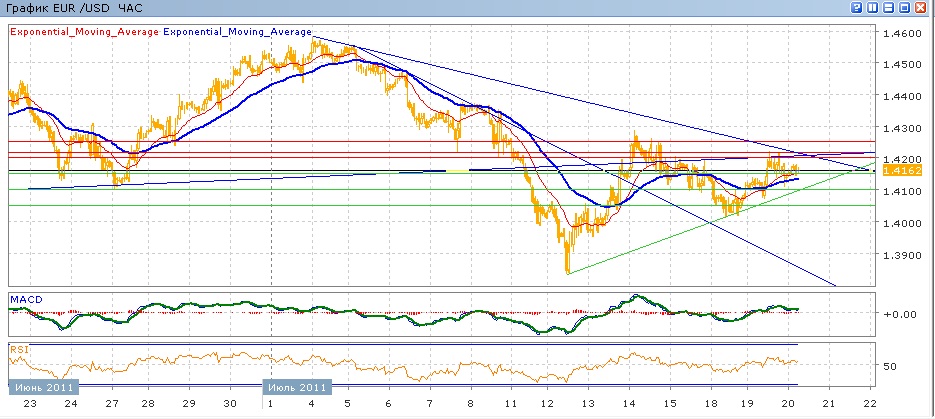Select the Июль 2011 month marker
This screenshot has width=935, height=419.
[297, 387]
